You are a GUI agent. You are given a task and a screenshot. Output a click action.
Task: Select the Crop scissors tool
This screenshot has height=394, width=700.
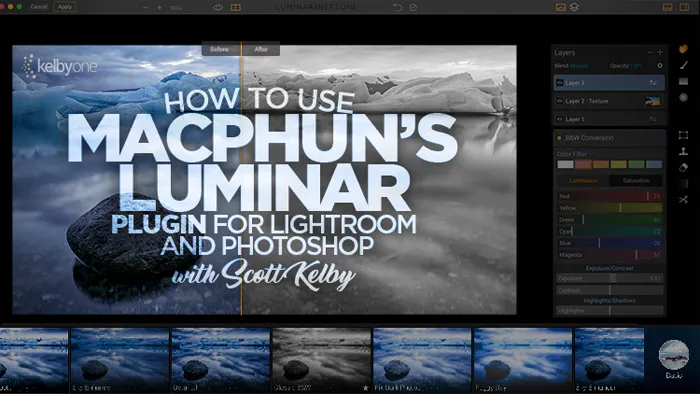683,199
